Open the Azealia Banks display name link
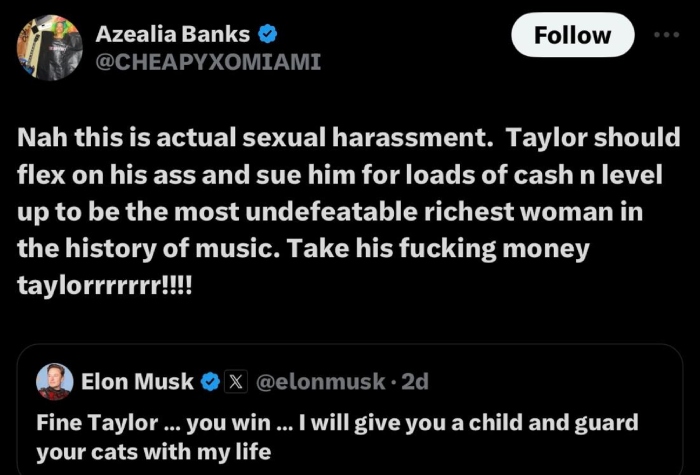Image resolution: width=700 pixels, height=475 pixels. click(172, 34)
